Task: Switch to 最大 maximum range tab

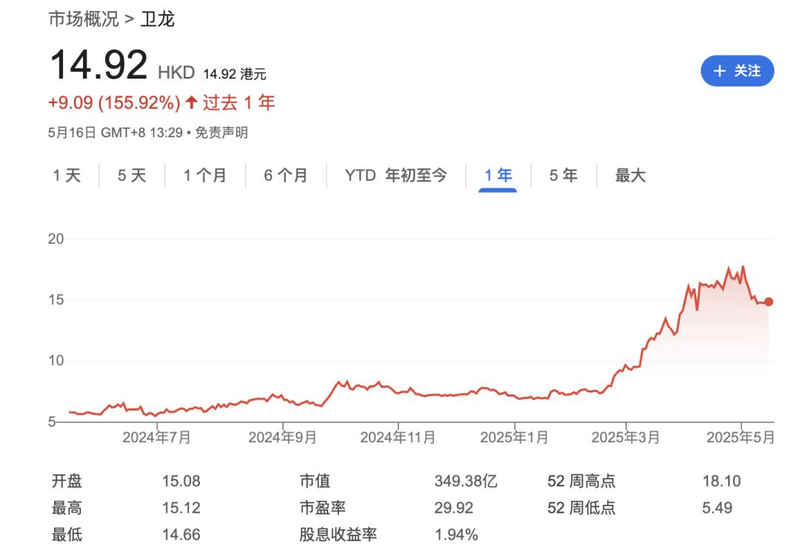Action: [x=630, y=176]
